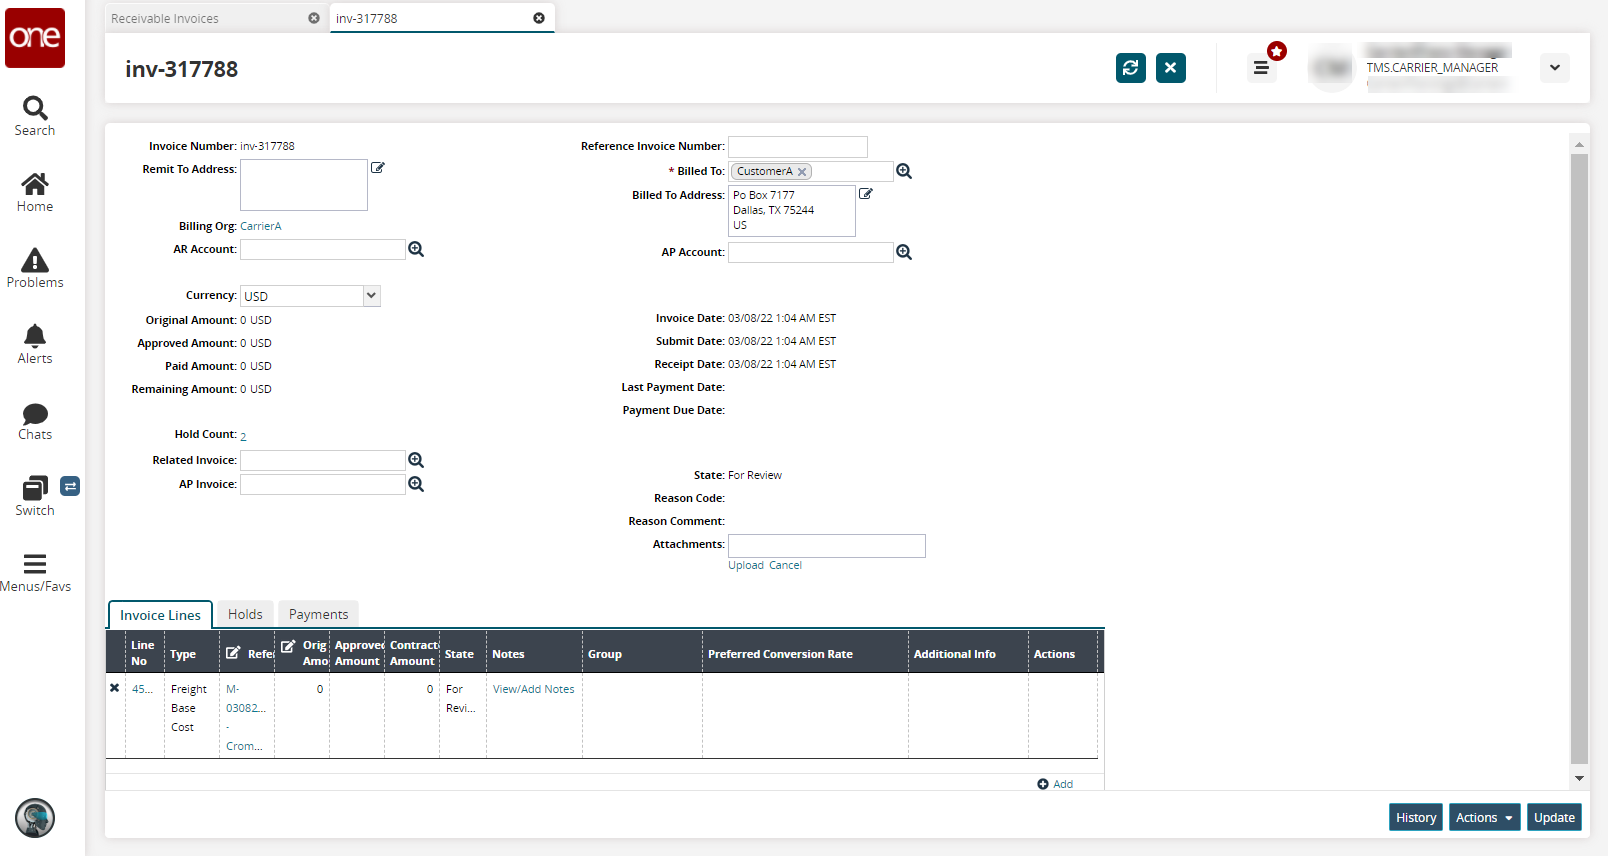Image resolution: width=1608 pixels, height=856 pixels.
Task: Click the vertical scrollbar down arrow
Action: [x=1579, y=778]
